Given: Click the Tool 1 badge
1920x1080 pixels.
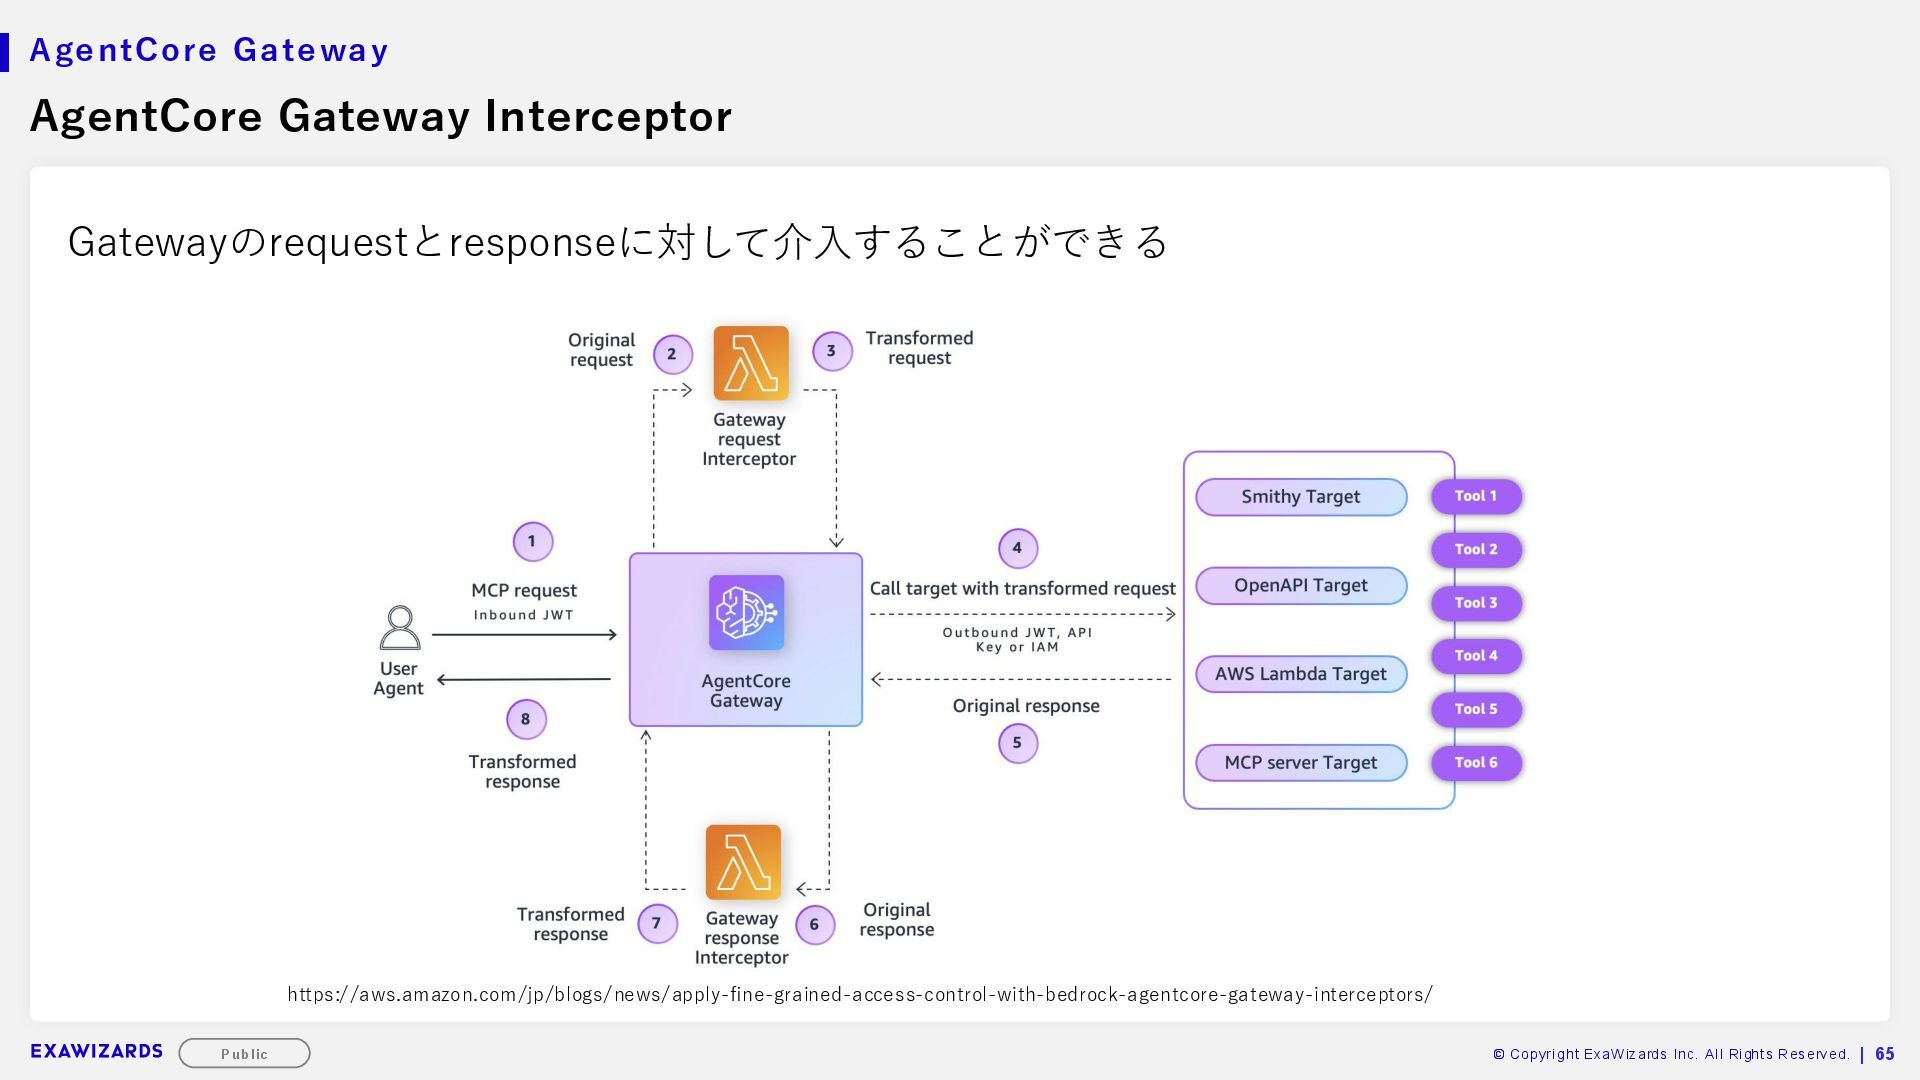Looking at the screenshot, I should coord(1475,496).
